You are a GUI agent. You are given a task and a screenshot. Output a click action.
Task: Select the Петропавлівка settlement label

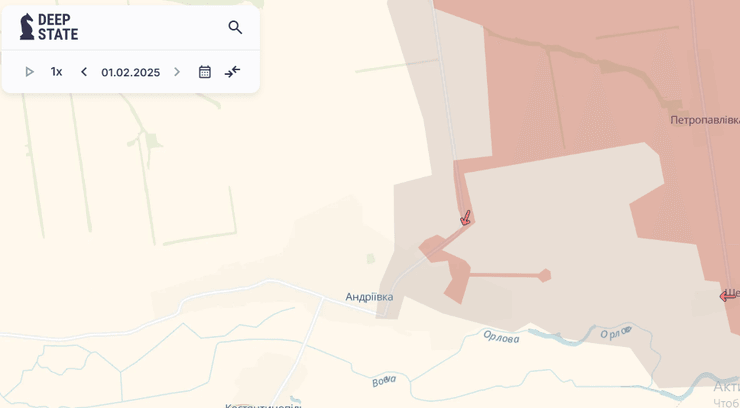point(705,120)
